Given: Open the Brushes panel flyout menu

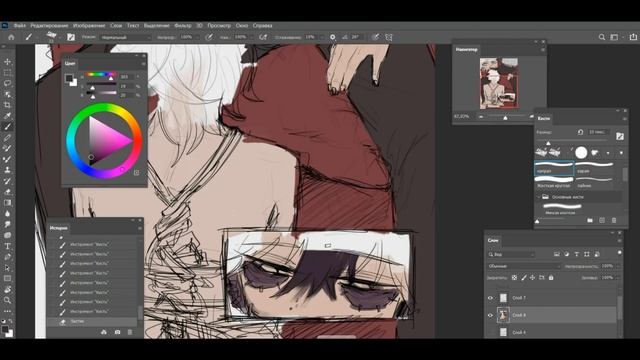Looking at the screenshot, I should point(624,119).
